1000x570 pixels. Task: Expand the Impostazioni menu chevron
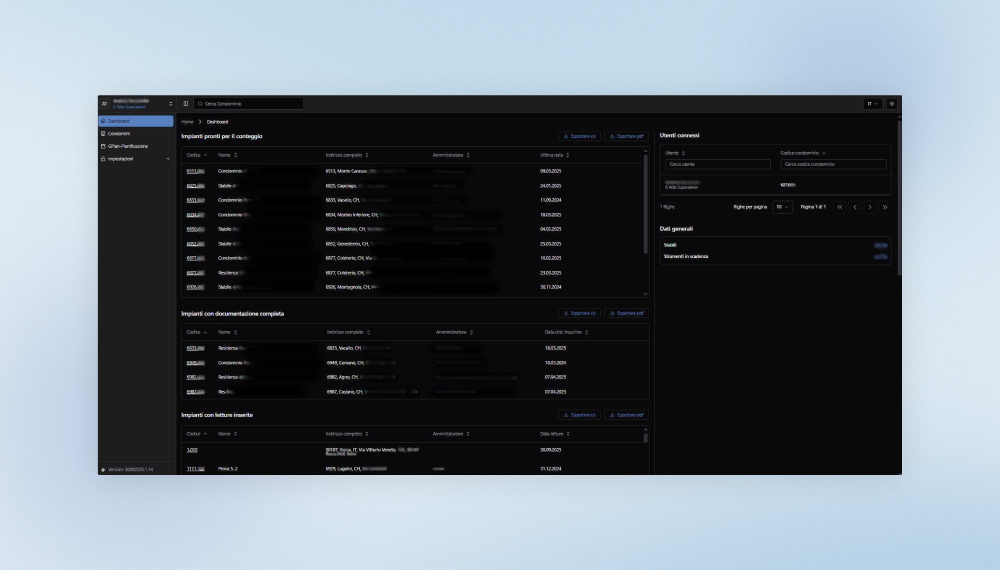coord(168,159)
